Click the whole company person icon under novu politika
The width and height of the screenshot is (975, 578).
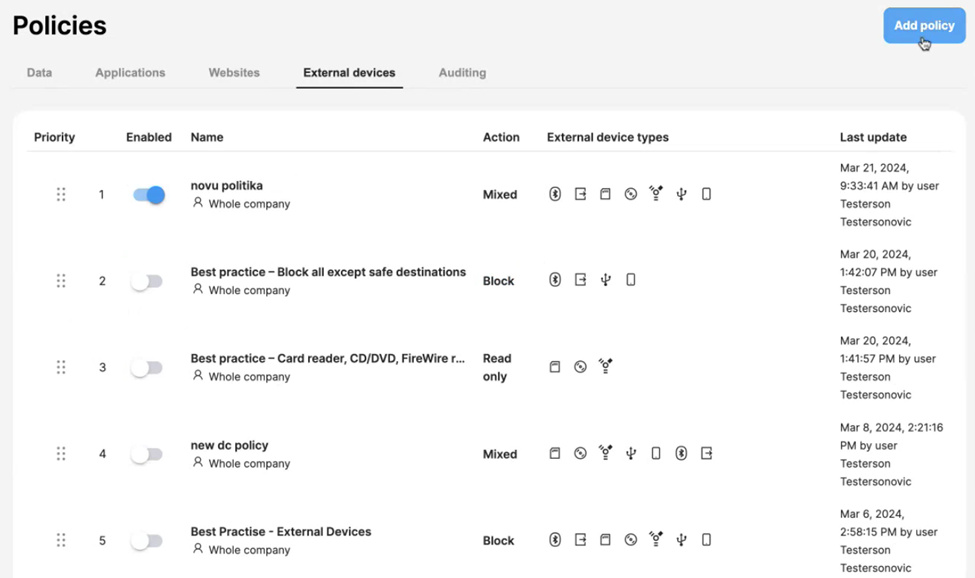point(198,204)
